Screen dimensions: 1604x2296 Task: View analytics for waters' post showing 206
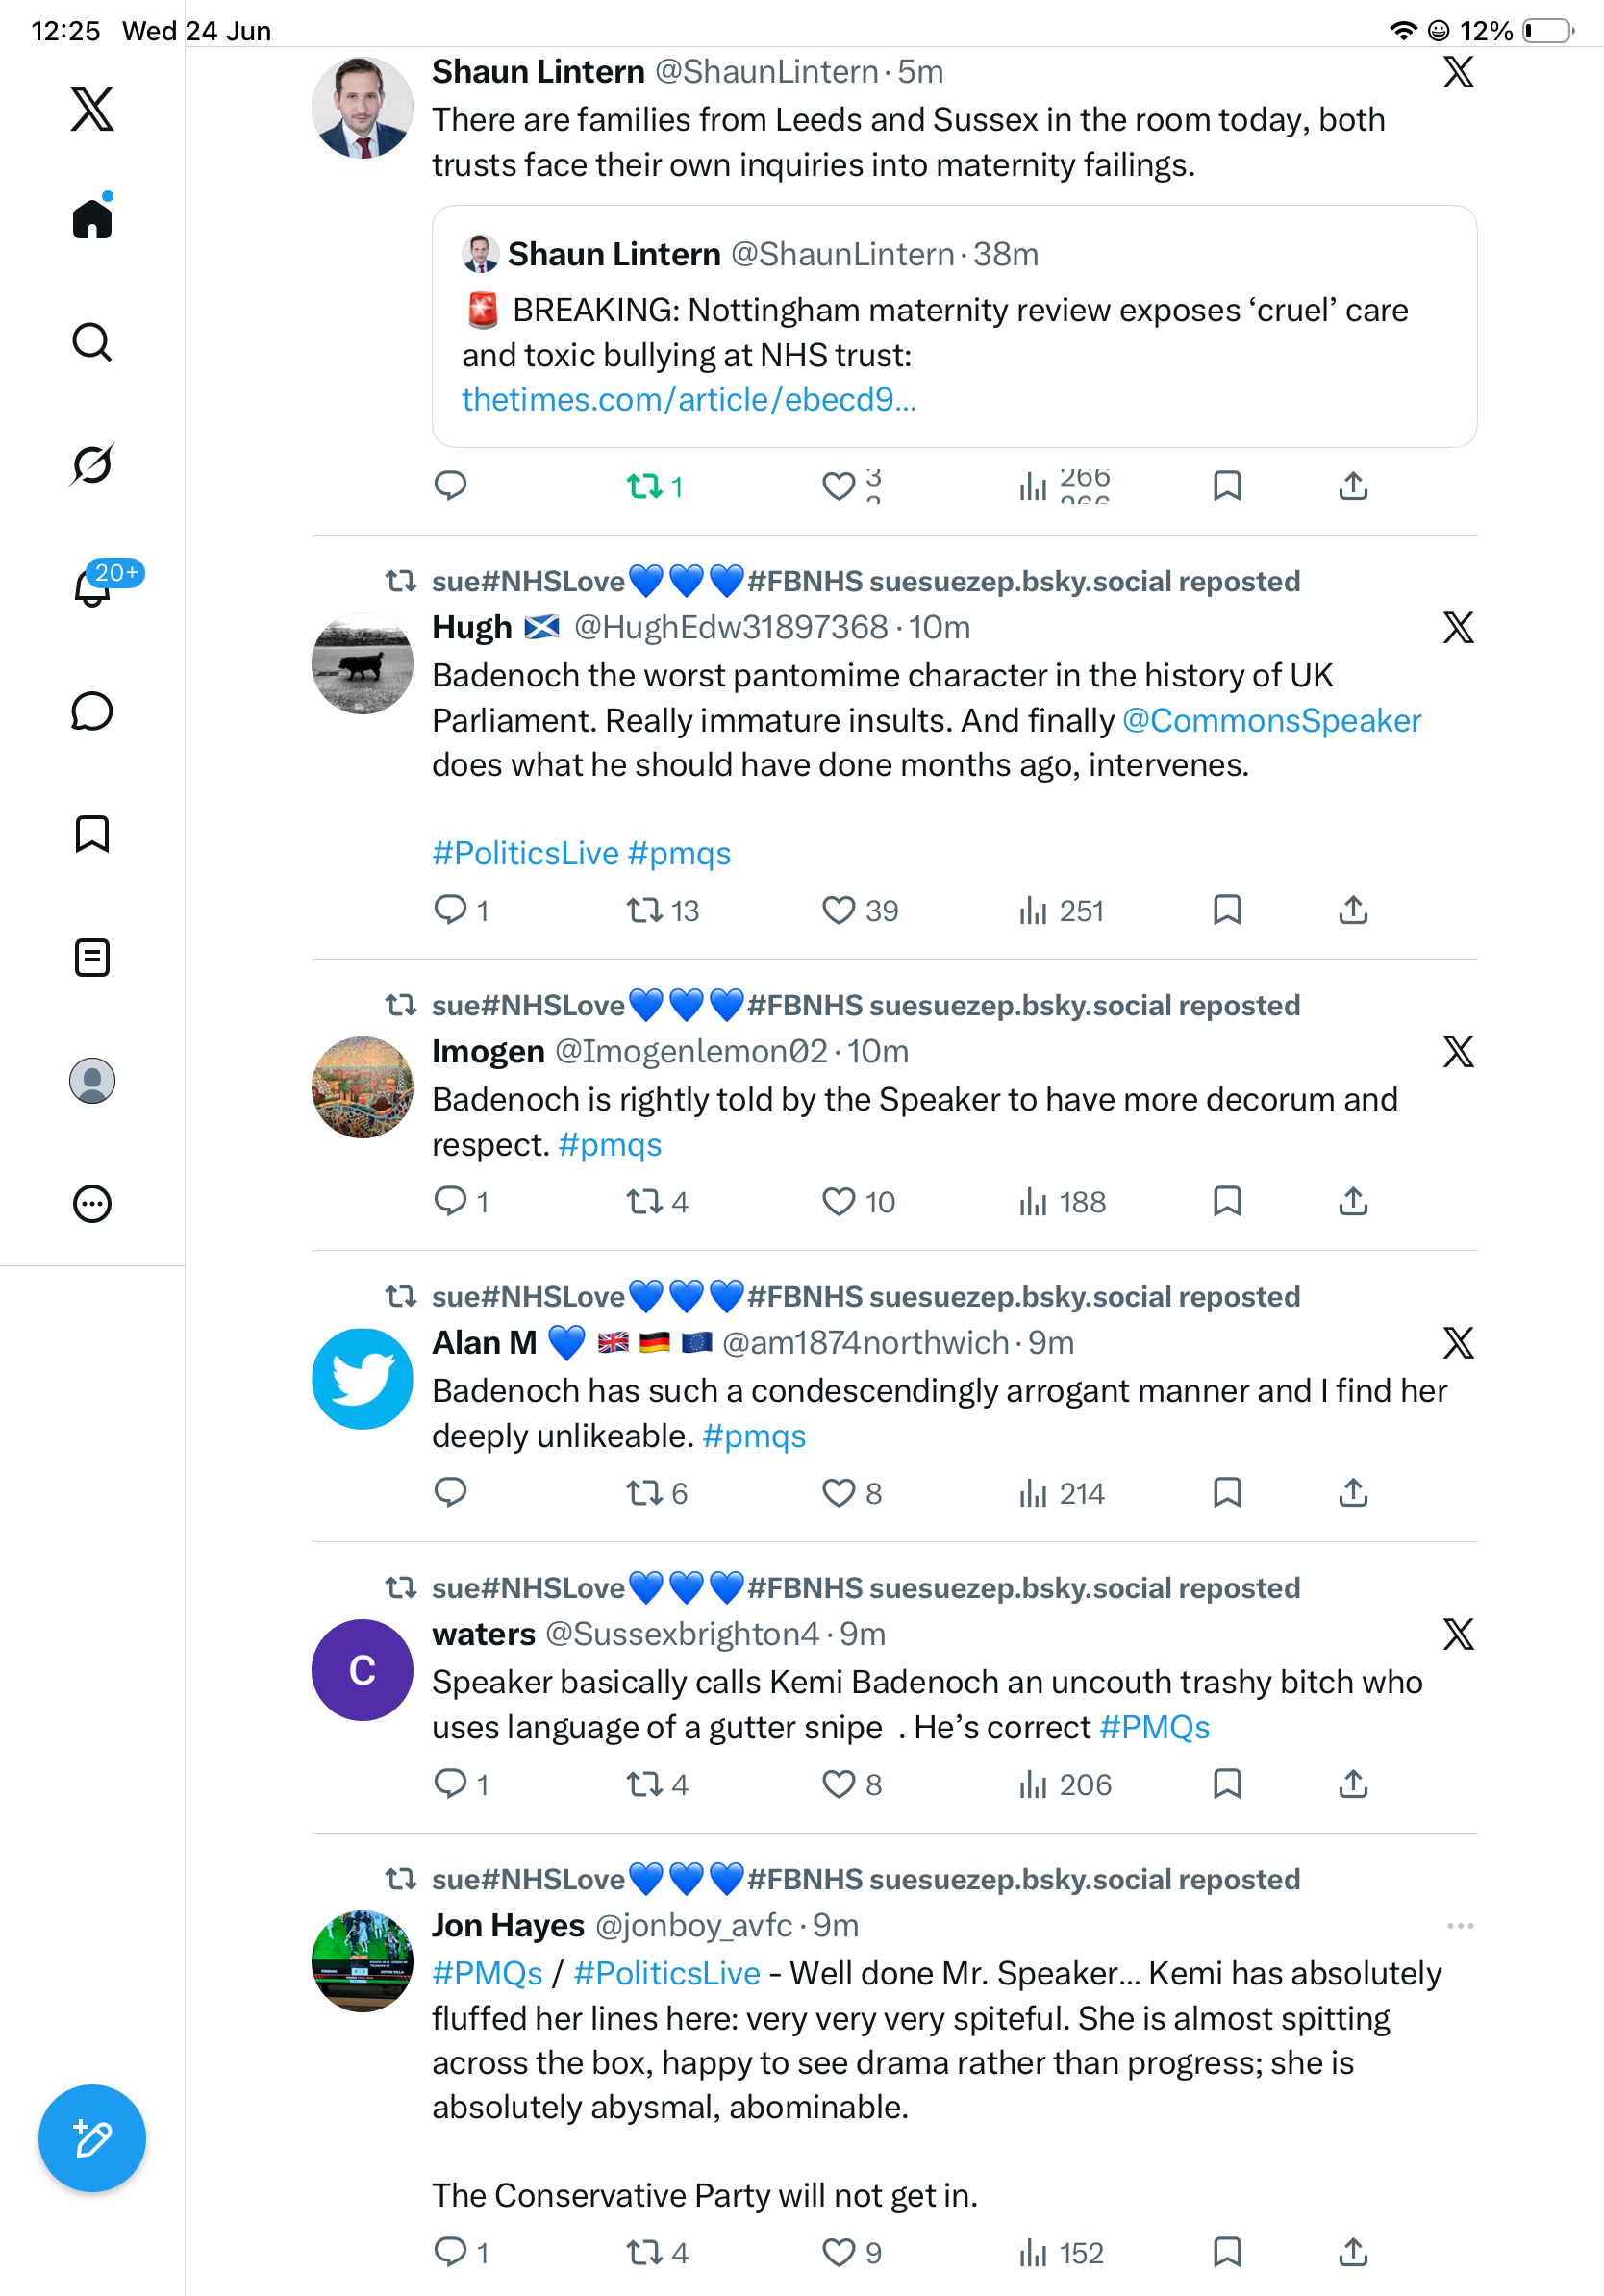click(x=1064, y=1785)
